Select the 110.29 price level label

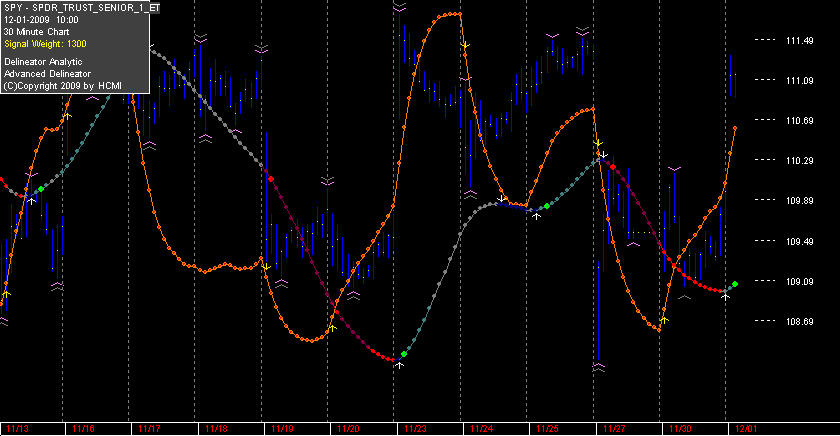[799, 161]
